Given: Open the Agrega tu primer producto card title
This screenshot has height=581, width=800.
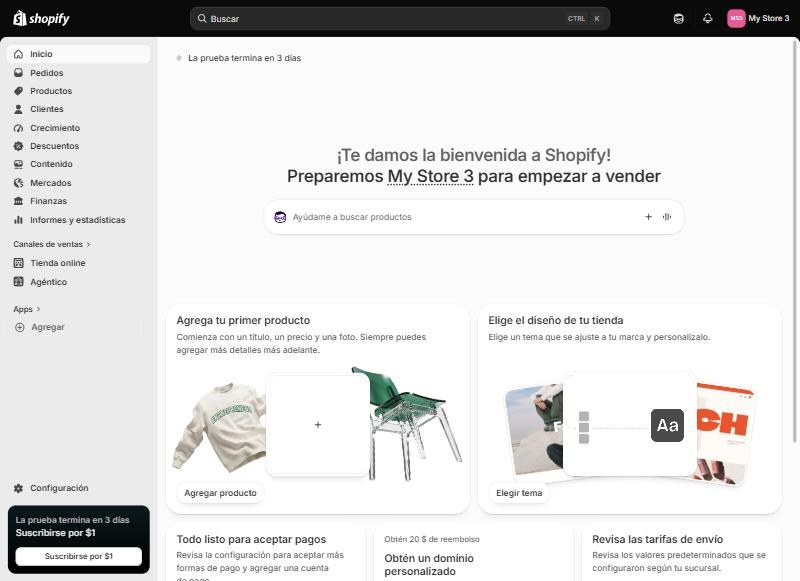Looking at the screenshot, I should point(243,320).
